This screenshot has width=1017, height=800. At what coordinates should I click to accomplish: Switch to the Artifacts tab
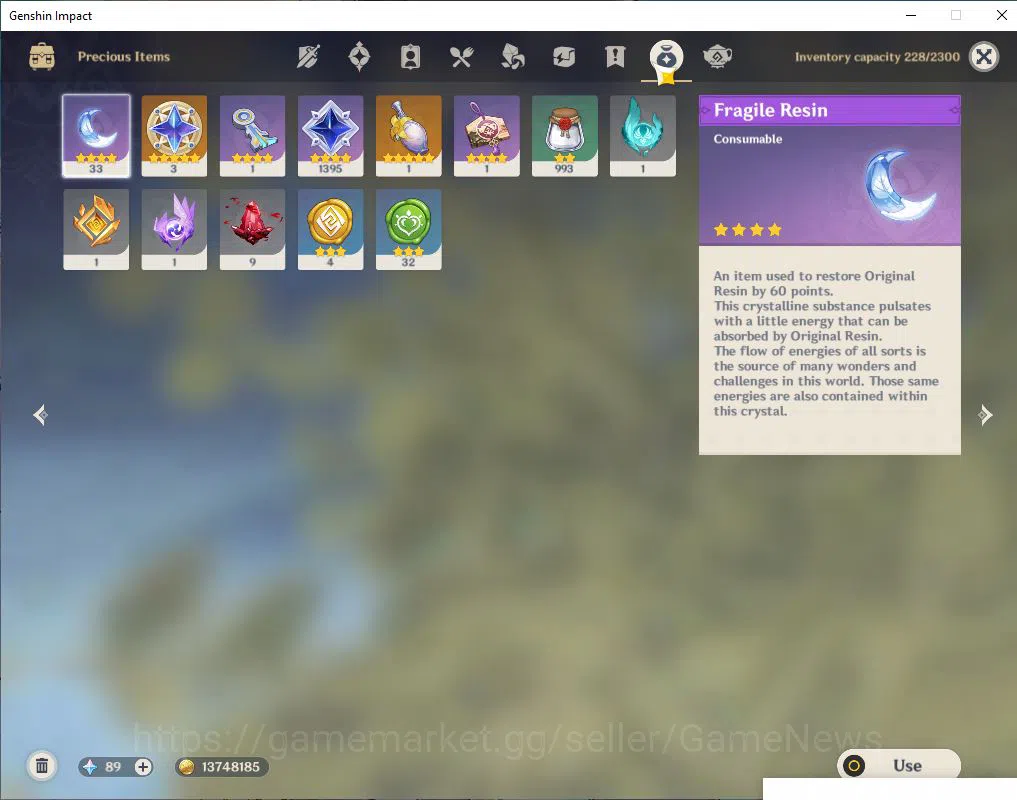pyautogui.click(x=359, y=57)
